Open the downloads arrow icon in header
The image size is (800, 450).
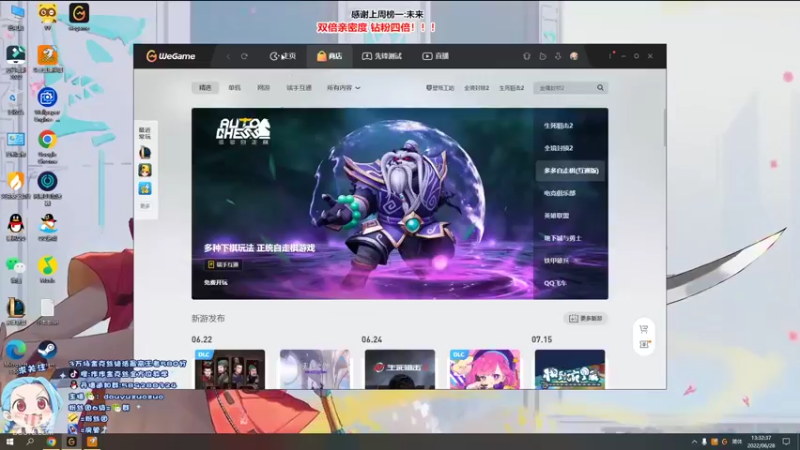[x=558, y=56]
